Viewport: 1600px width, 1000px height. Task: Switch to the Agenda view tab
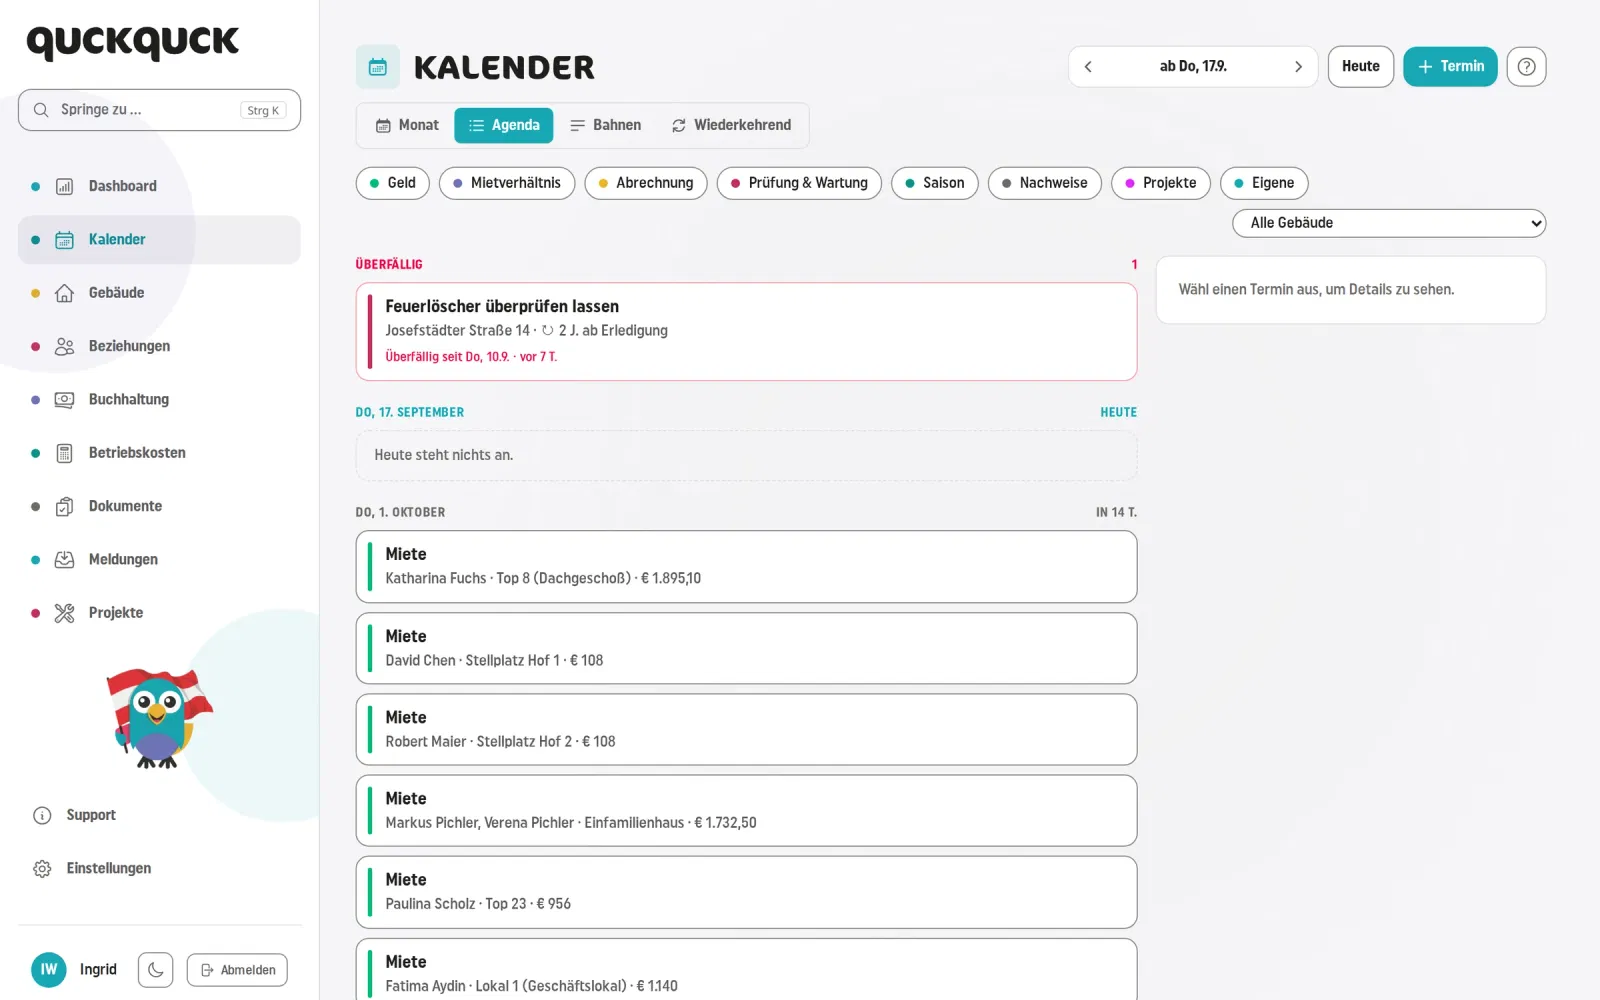click(x=504, y=125)
